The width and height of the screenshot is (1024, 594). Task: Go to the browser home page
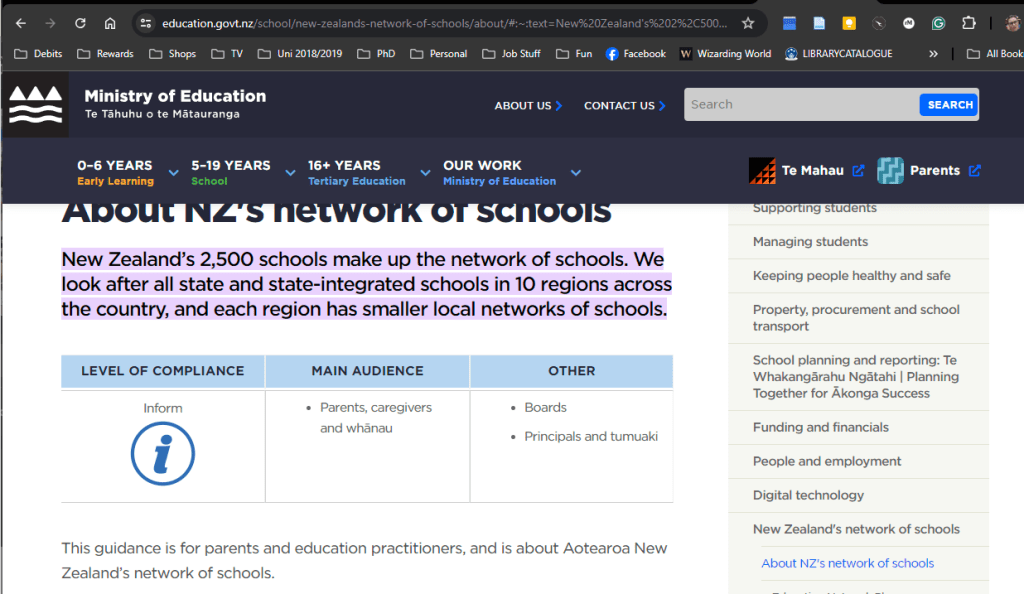click(x=110, y=23)
